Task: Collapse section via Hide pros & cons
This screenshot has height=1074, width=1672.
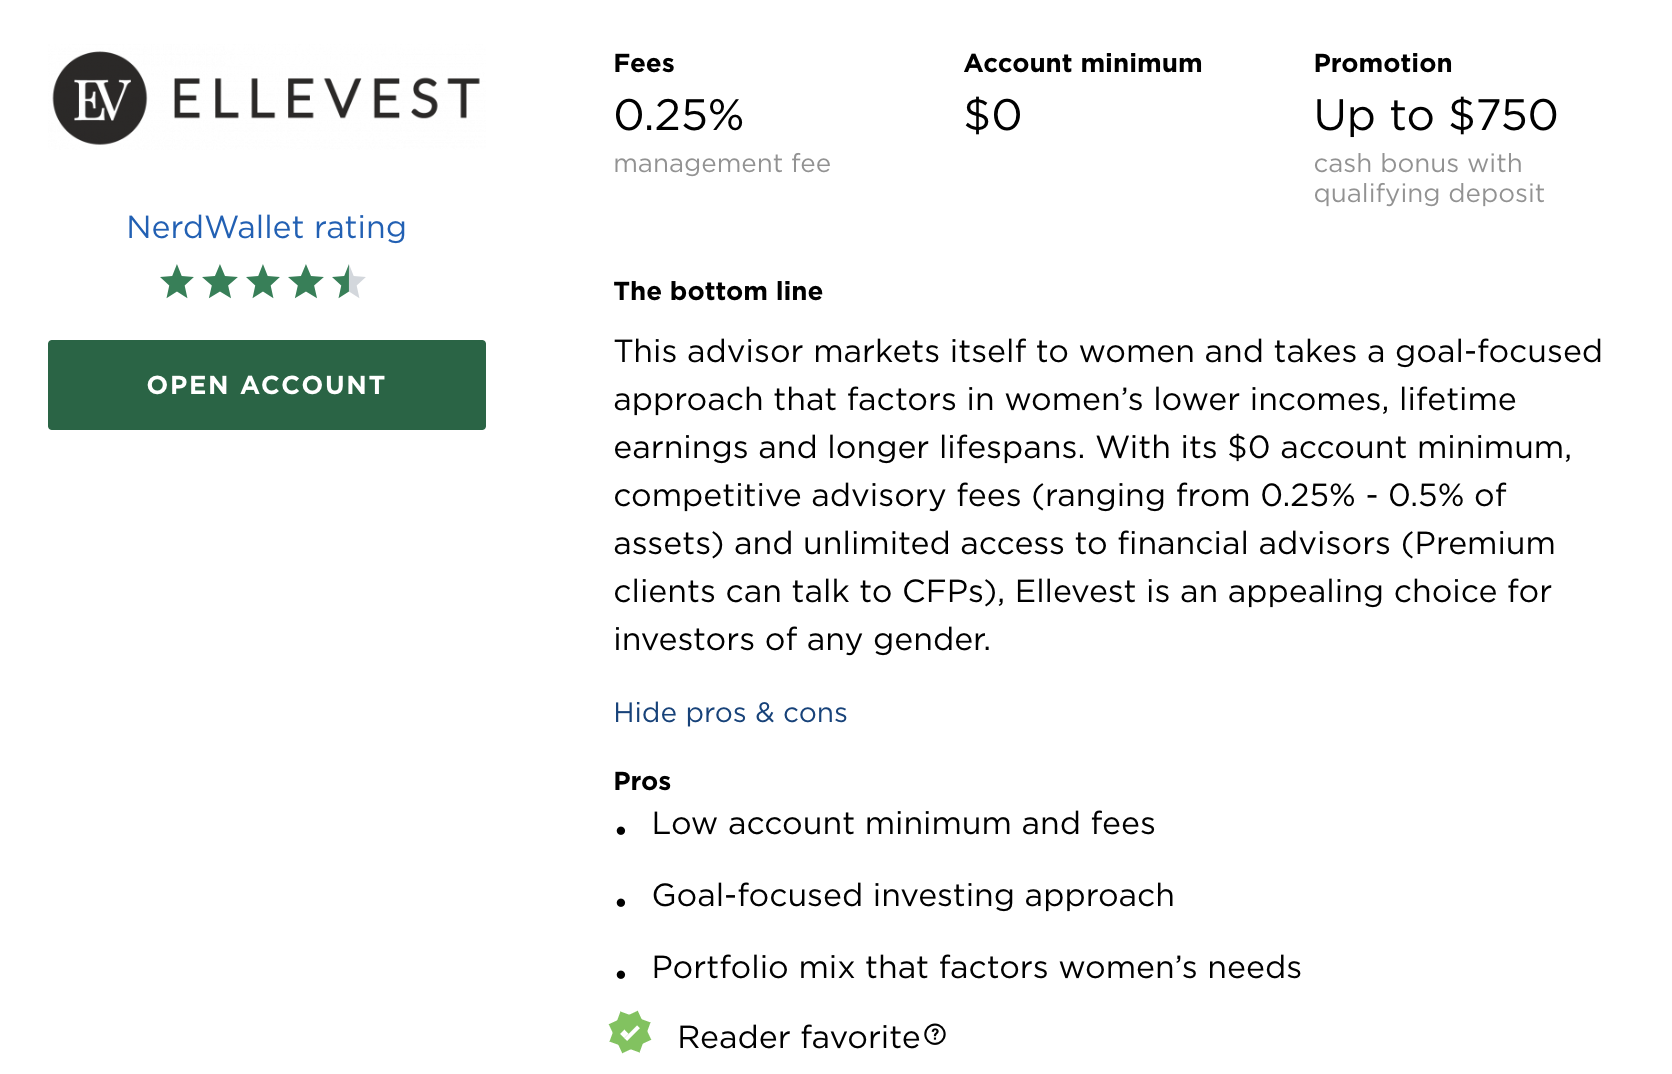Action: pos(730,712)
